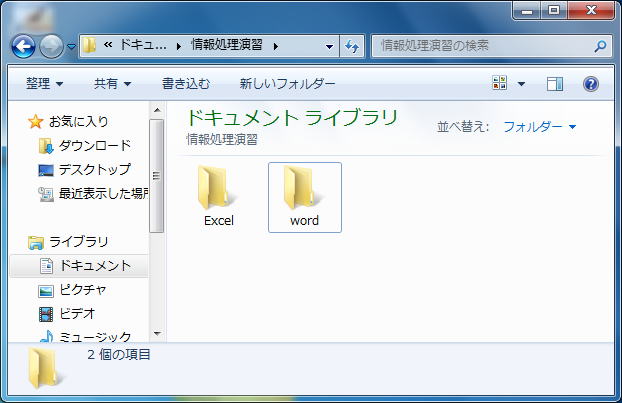Viewport: 622px width, 403px height.
Task: Change view using the view icon
Action: coord(499,83)
